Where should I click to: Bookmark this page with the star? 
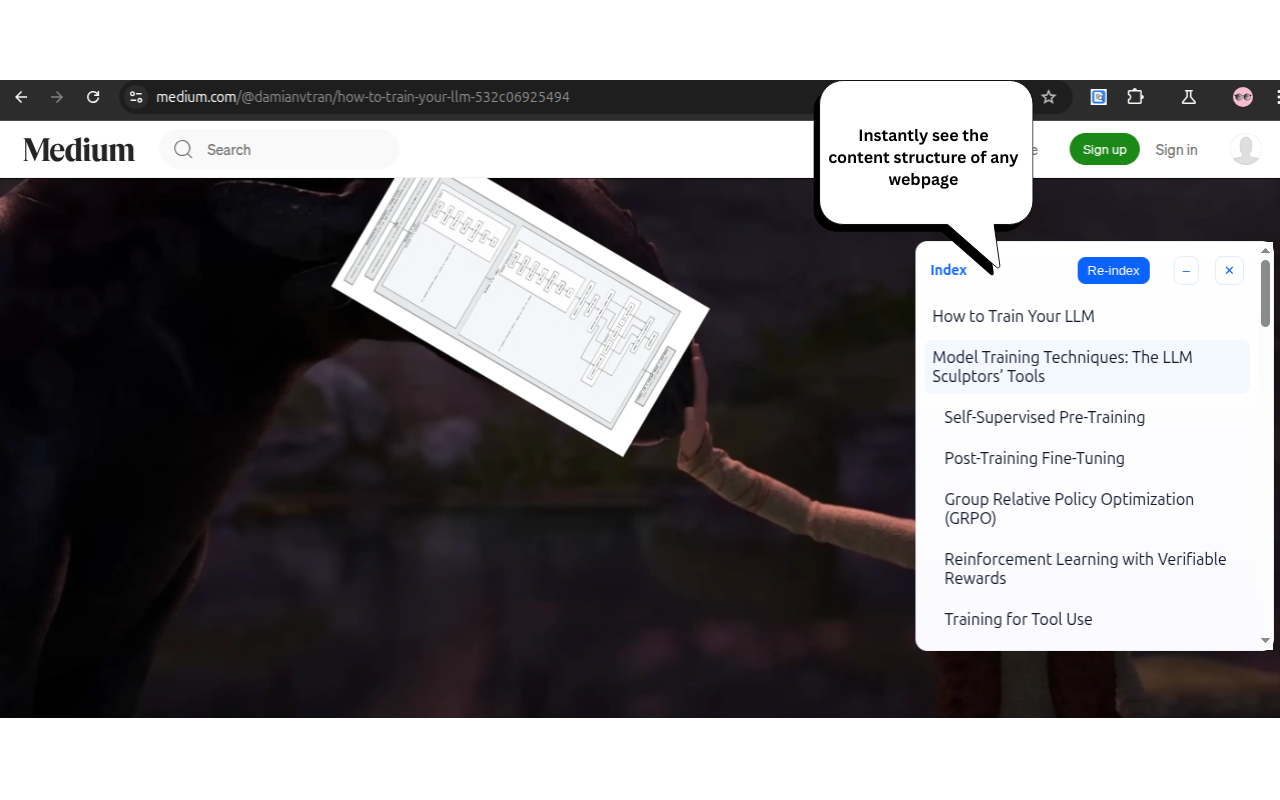tap(1048, 97)
